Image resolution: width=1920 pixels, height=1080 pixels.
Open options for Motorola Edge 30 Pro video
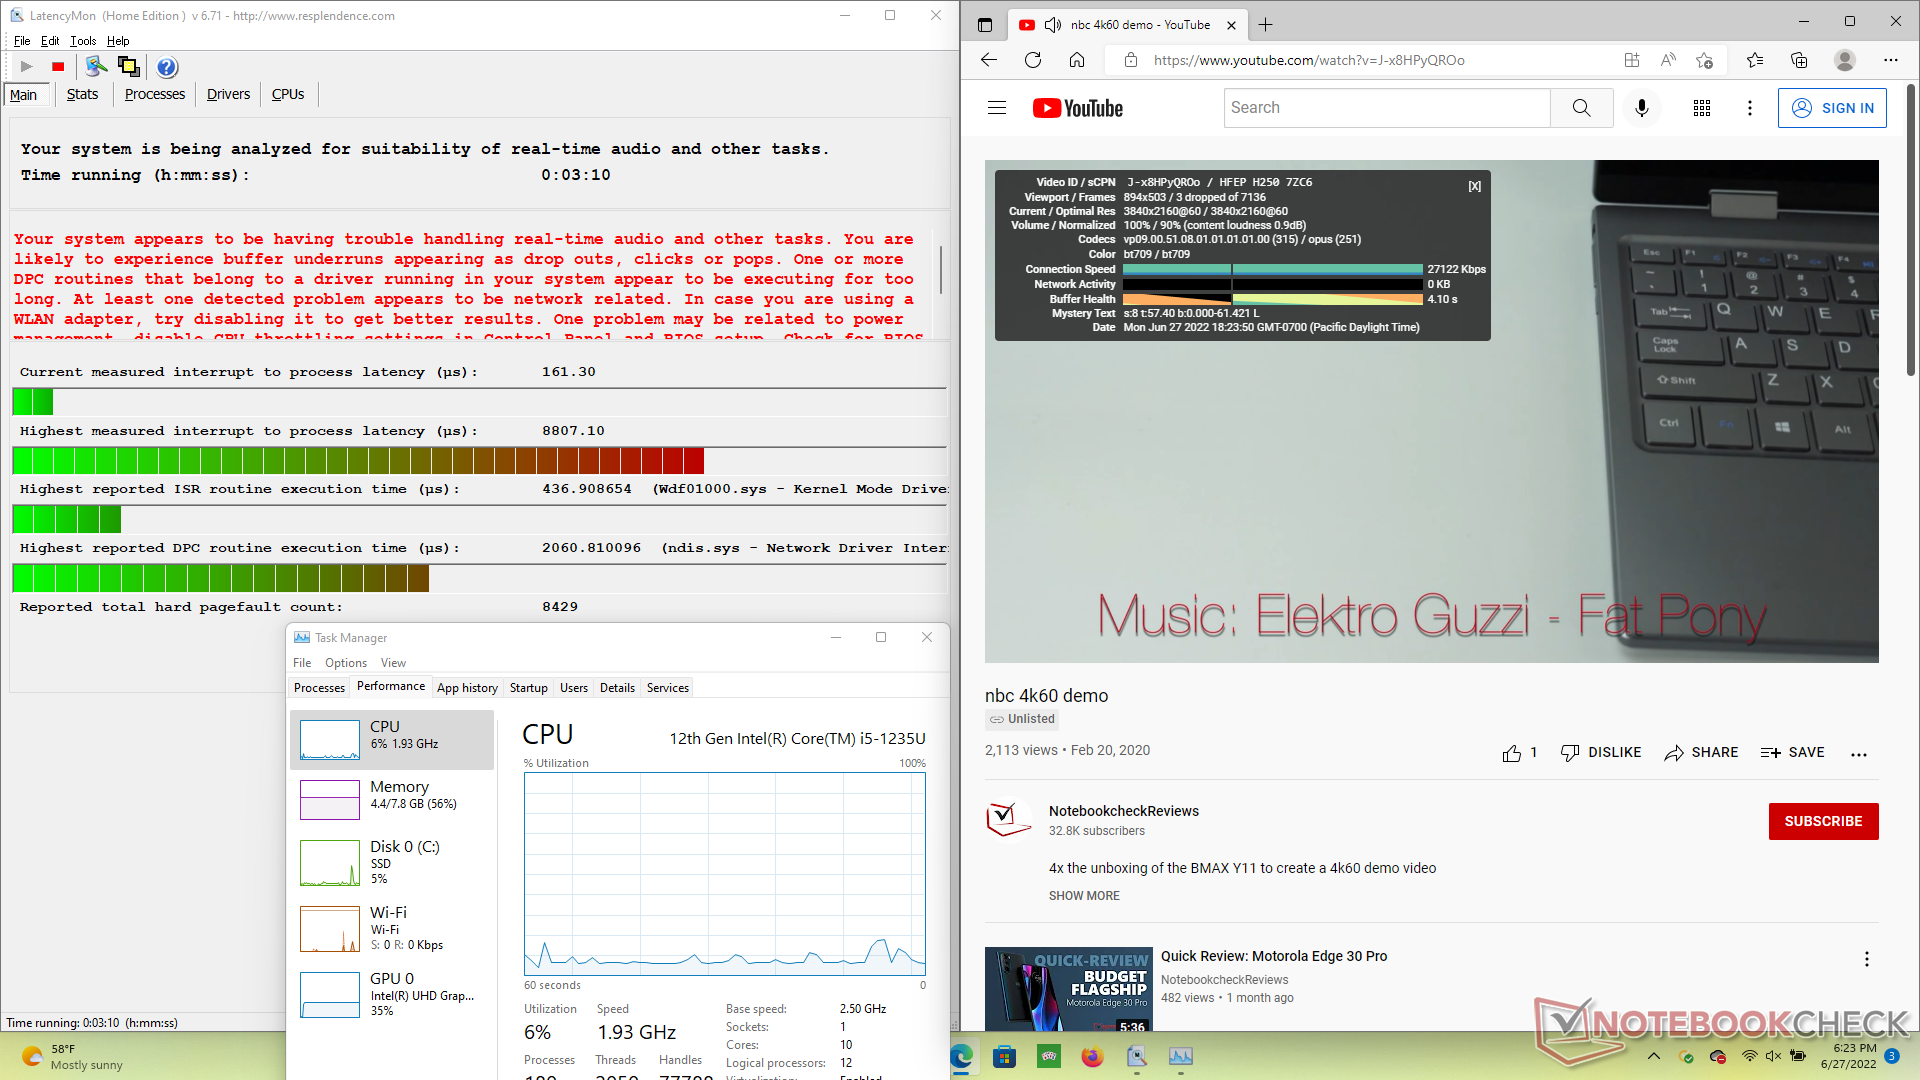pyautogui.click(x=1866, y=959)
